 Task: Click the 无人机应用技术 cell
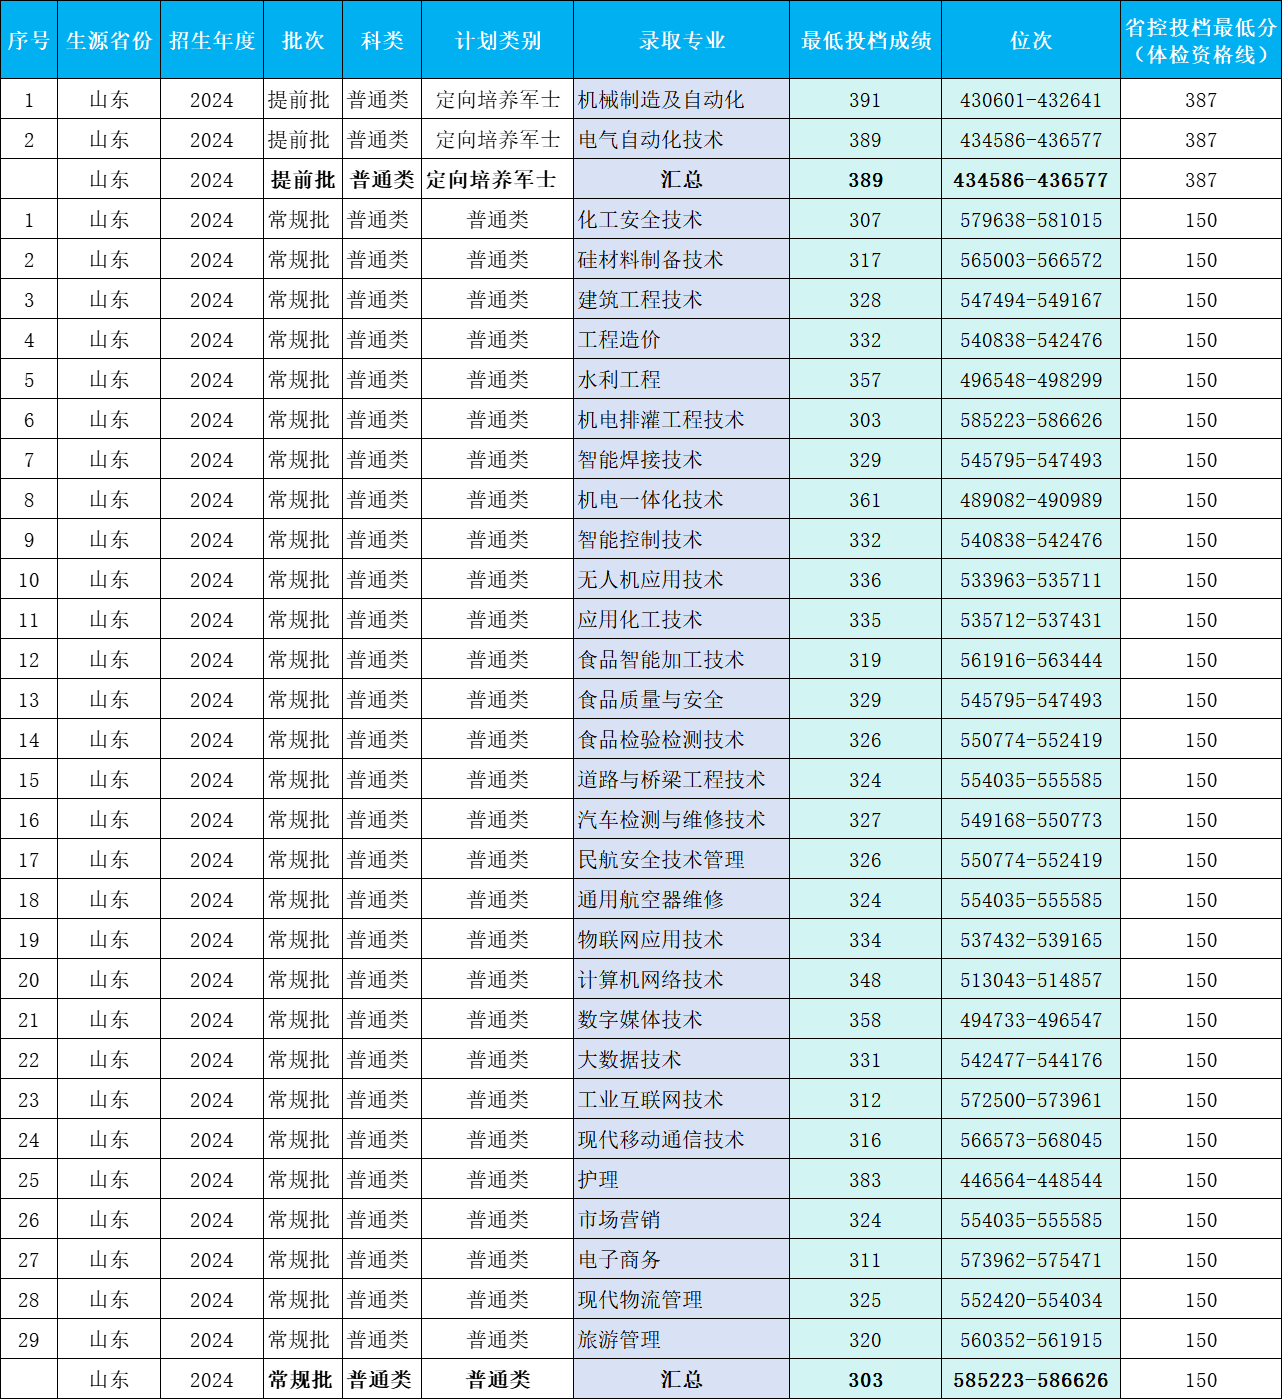coord(650,580)
